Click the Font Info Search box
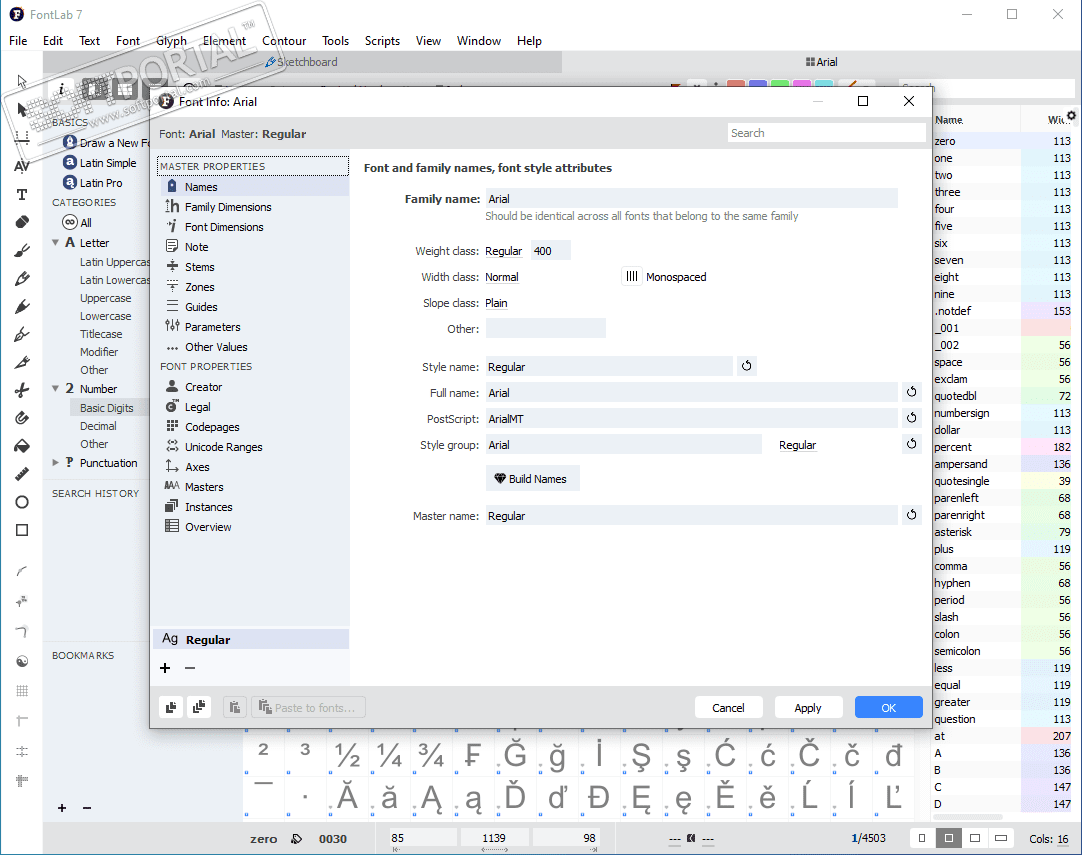 click(x=827, y=133)
